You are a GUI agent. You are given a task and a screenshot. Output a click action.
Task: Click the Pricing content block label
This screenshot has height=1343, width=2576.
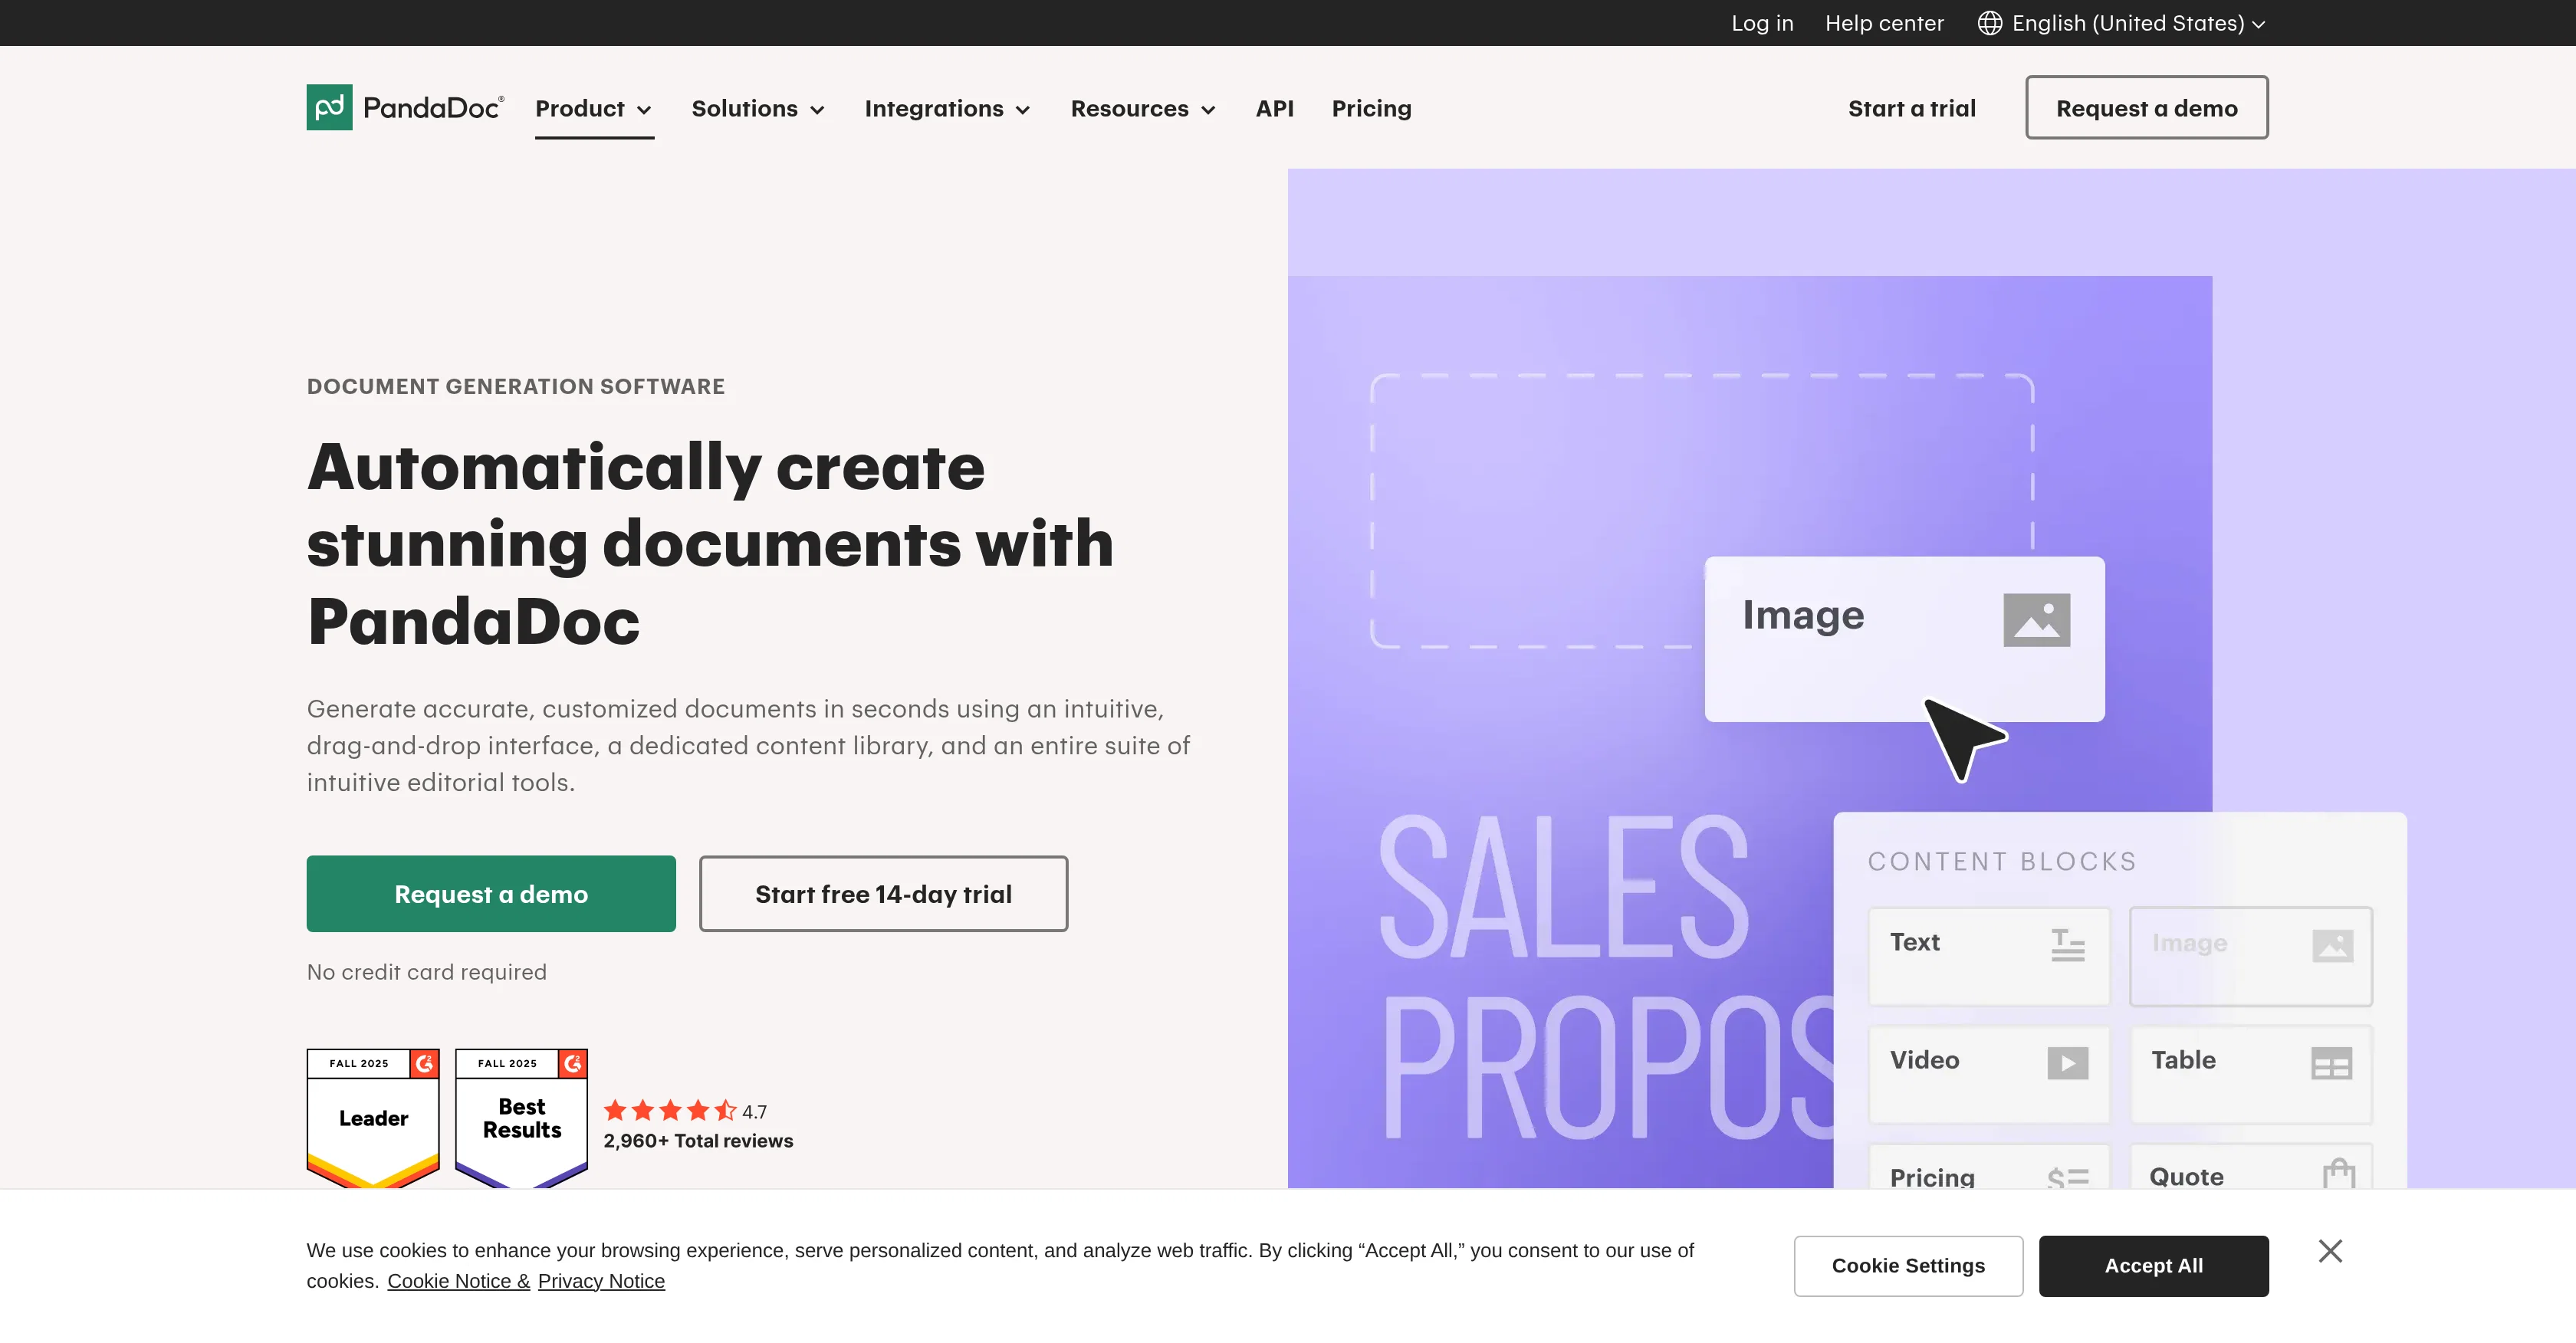point(1931,1177)
